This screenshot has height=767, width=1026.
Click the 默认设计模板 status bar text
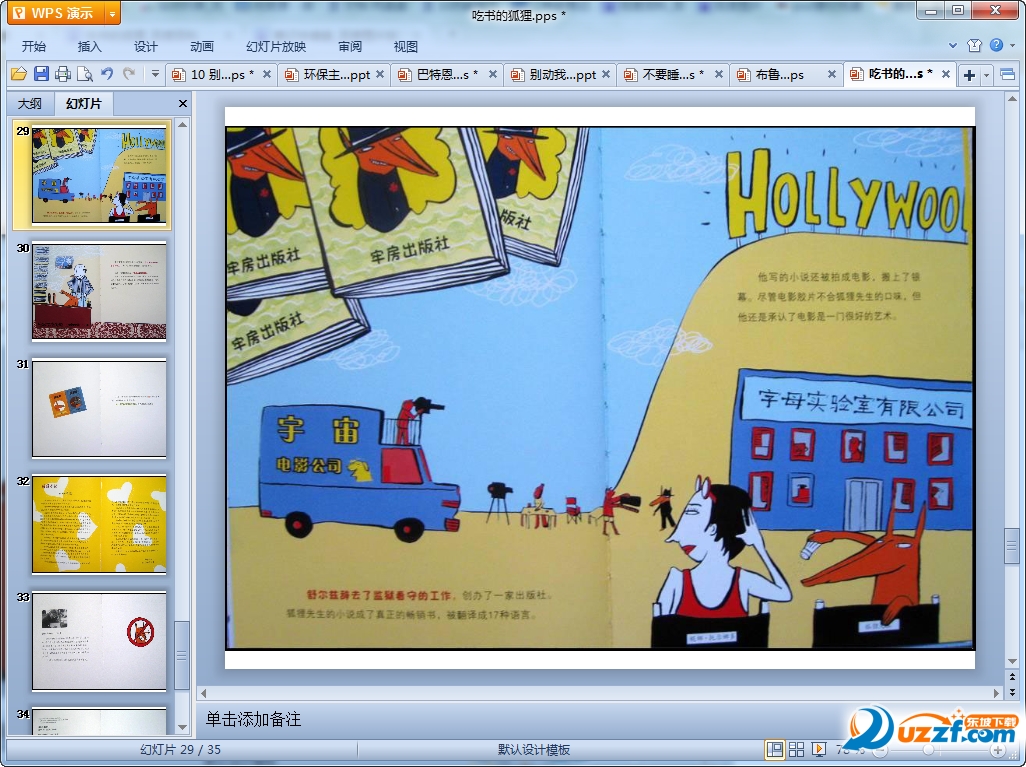coord(534,750)
